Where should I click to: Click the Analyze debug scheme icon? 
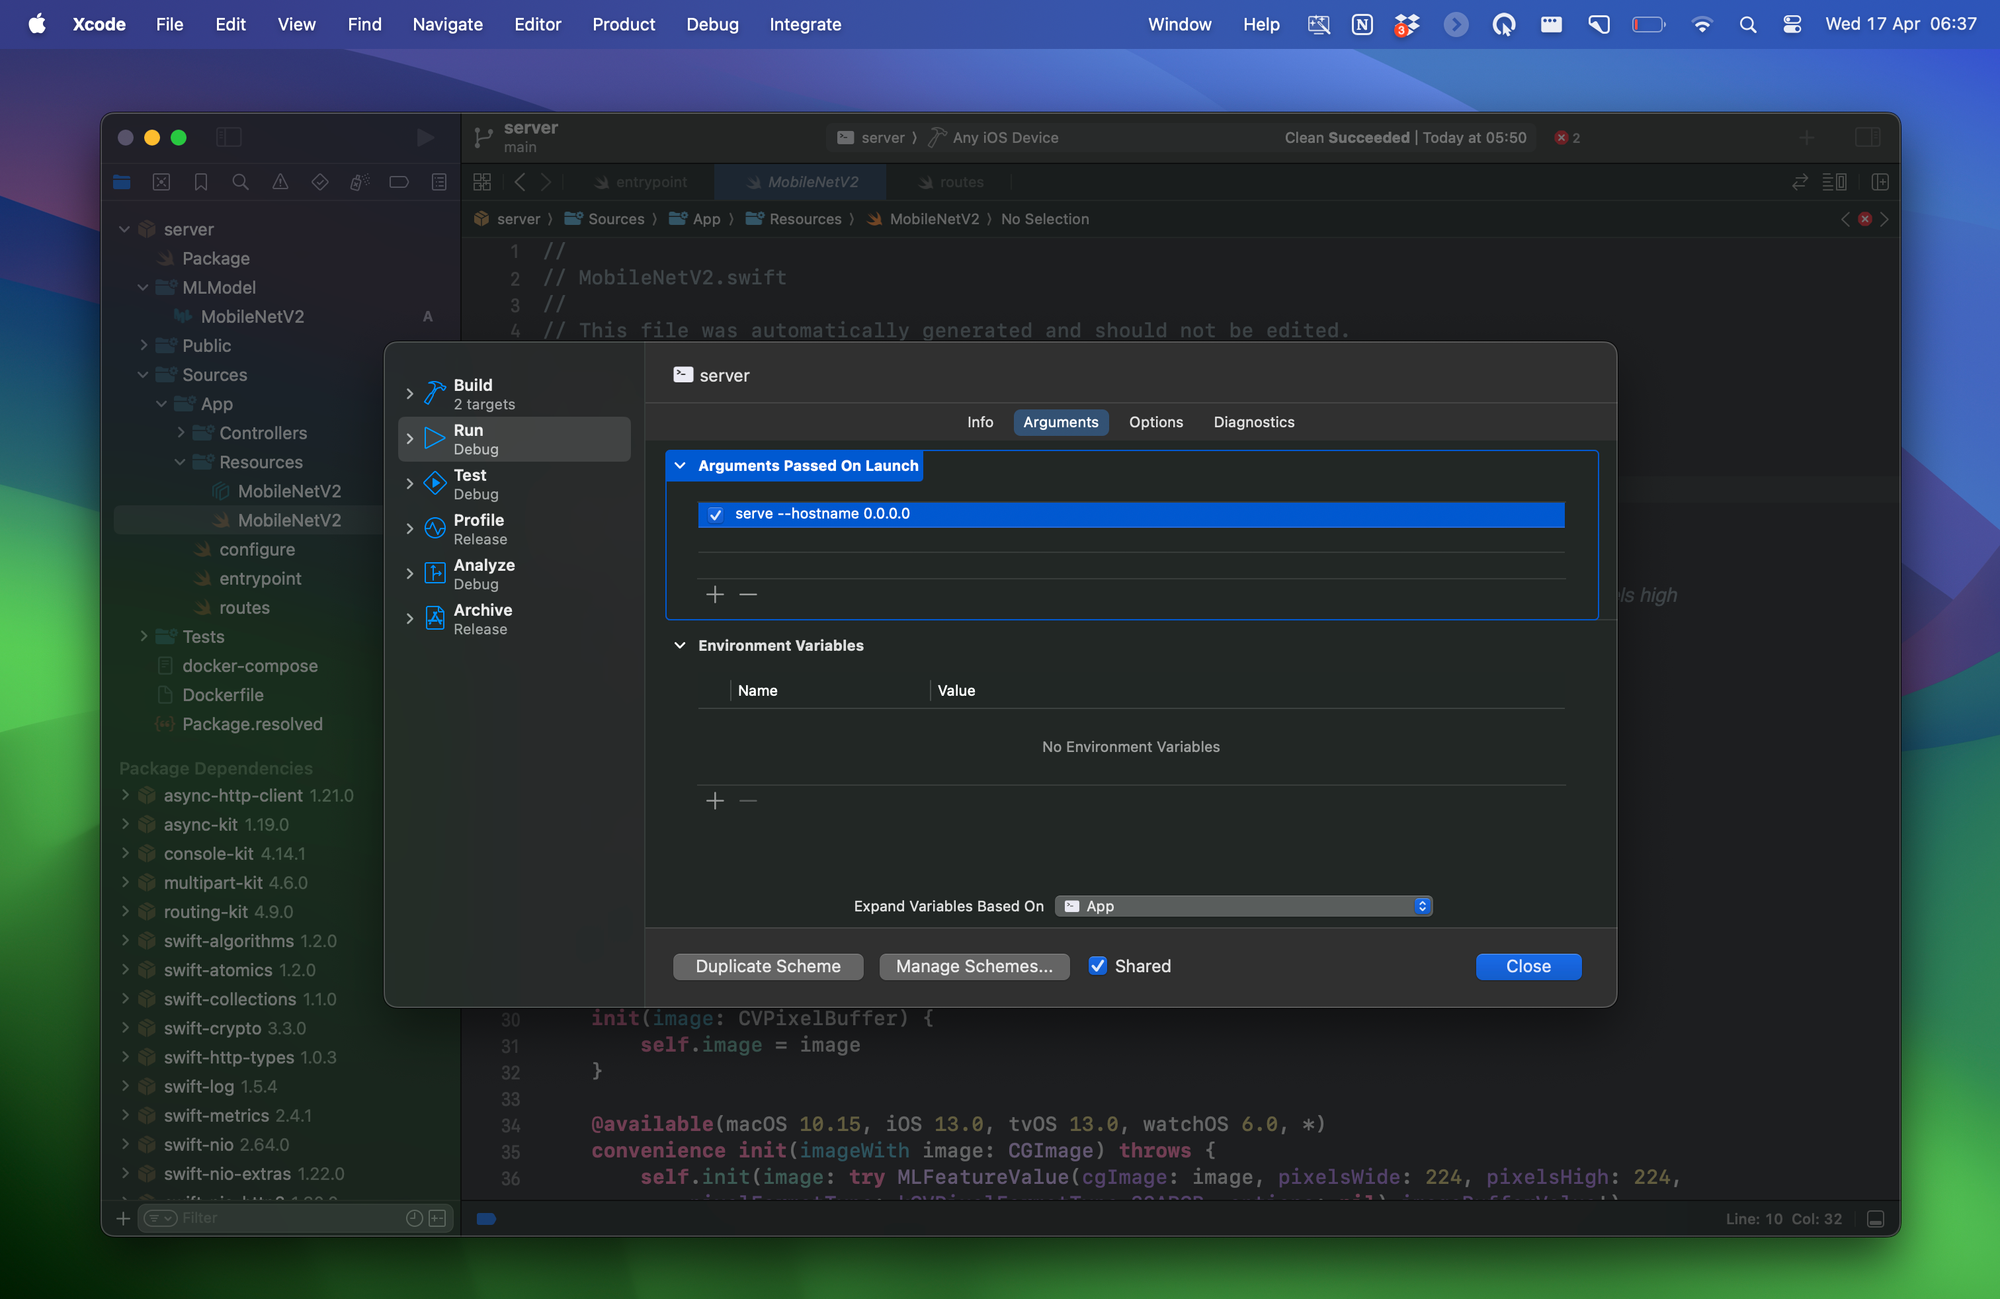click(436, 572)
